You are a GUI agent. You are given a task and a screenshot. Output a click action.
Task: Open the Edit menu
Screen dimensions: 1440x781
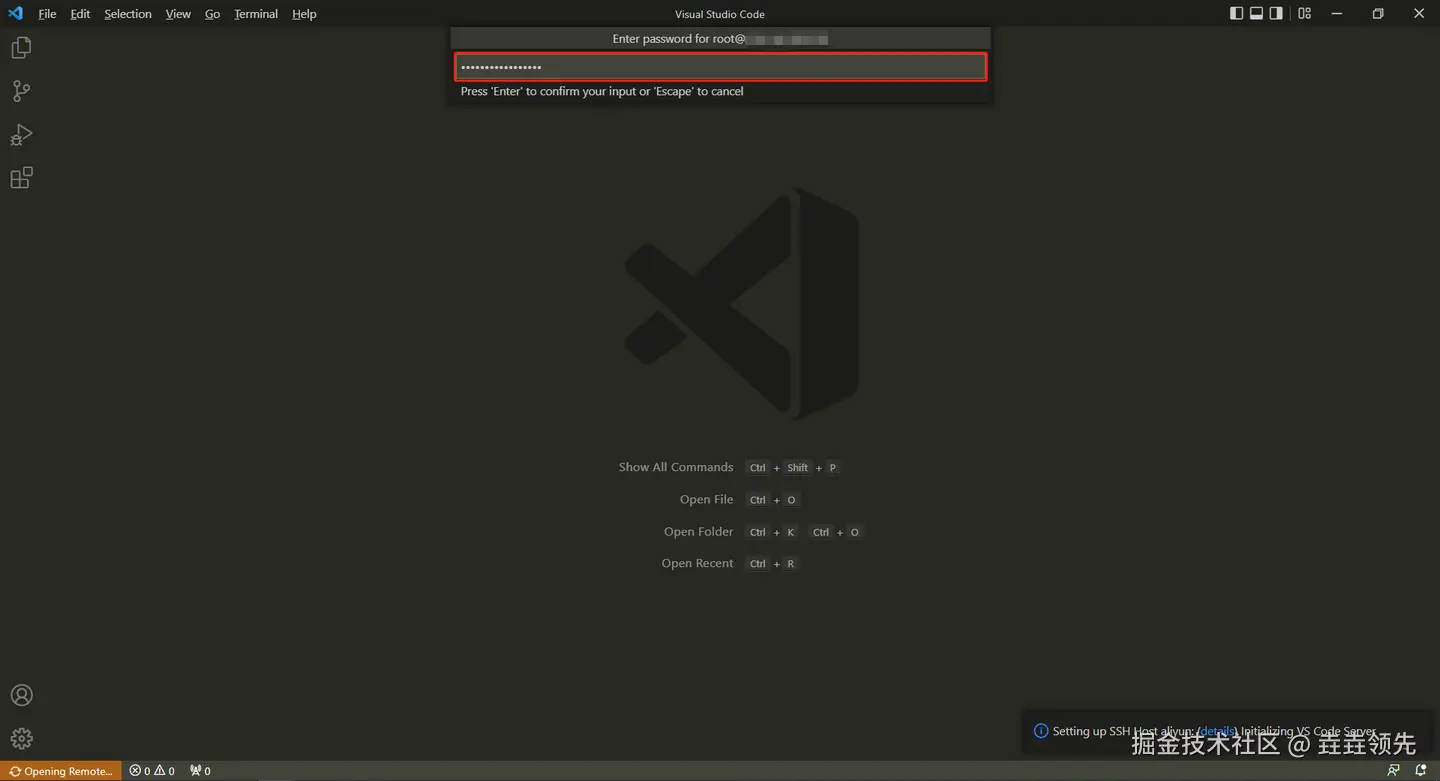click(x=80, y=14)
